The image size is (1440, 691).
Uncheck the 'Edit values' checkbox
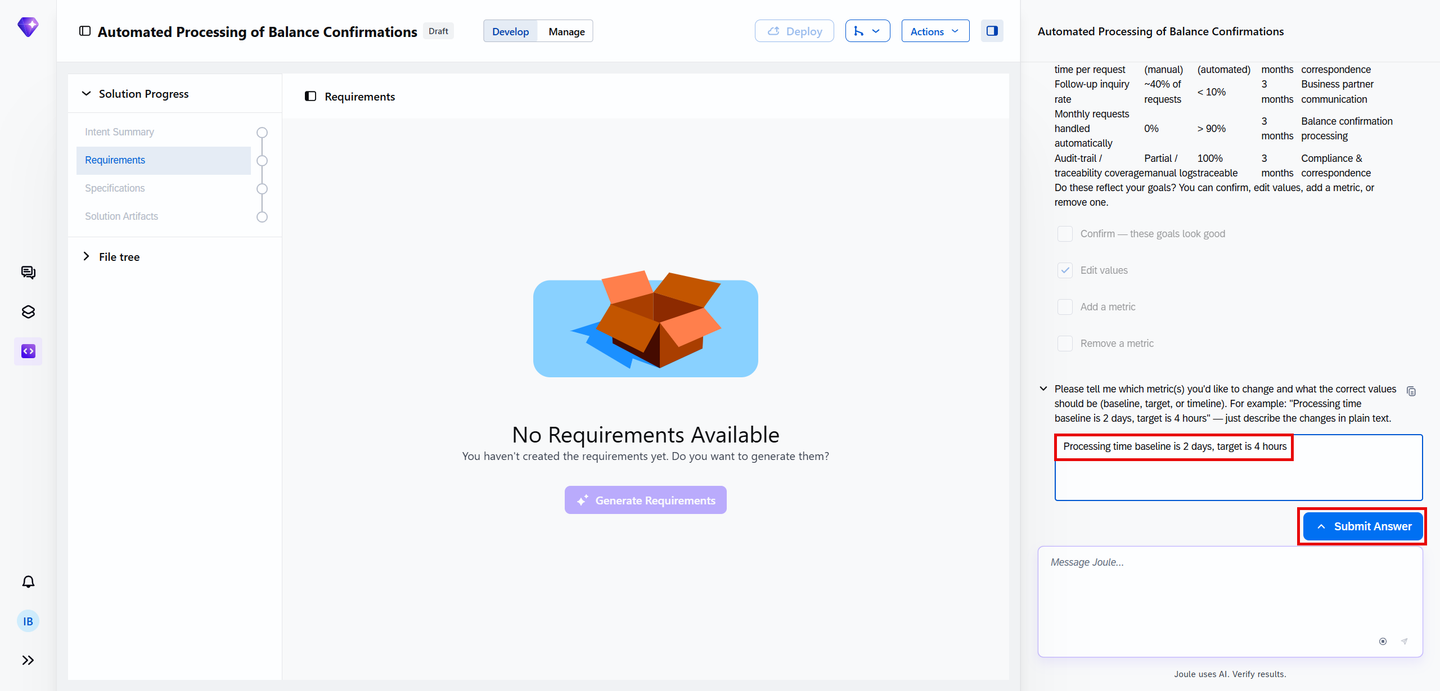pyautogui.click(x=1065, y=270)
